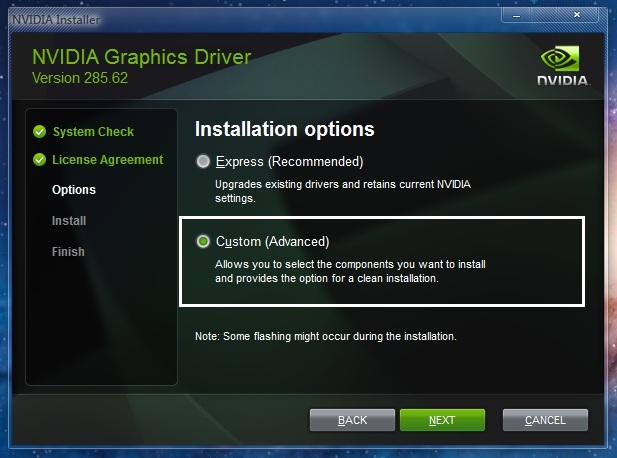The image size is (617, 458).
Task: Select the Install step in sidebar
Action: [69, 221]
